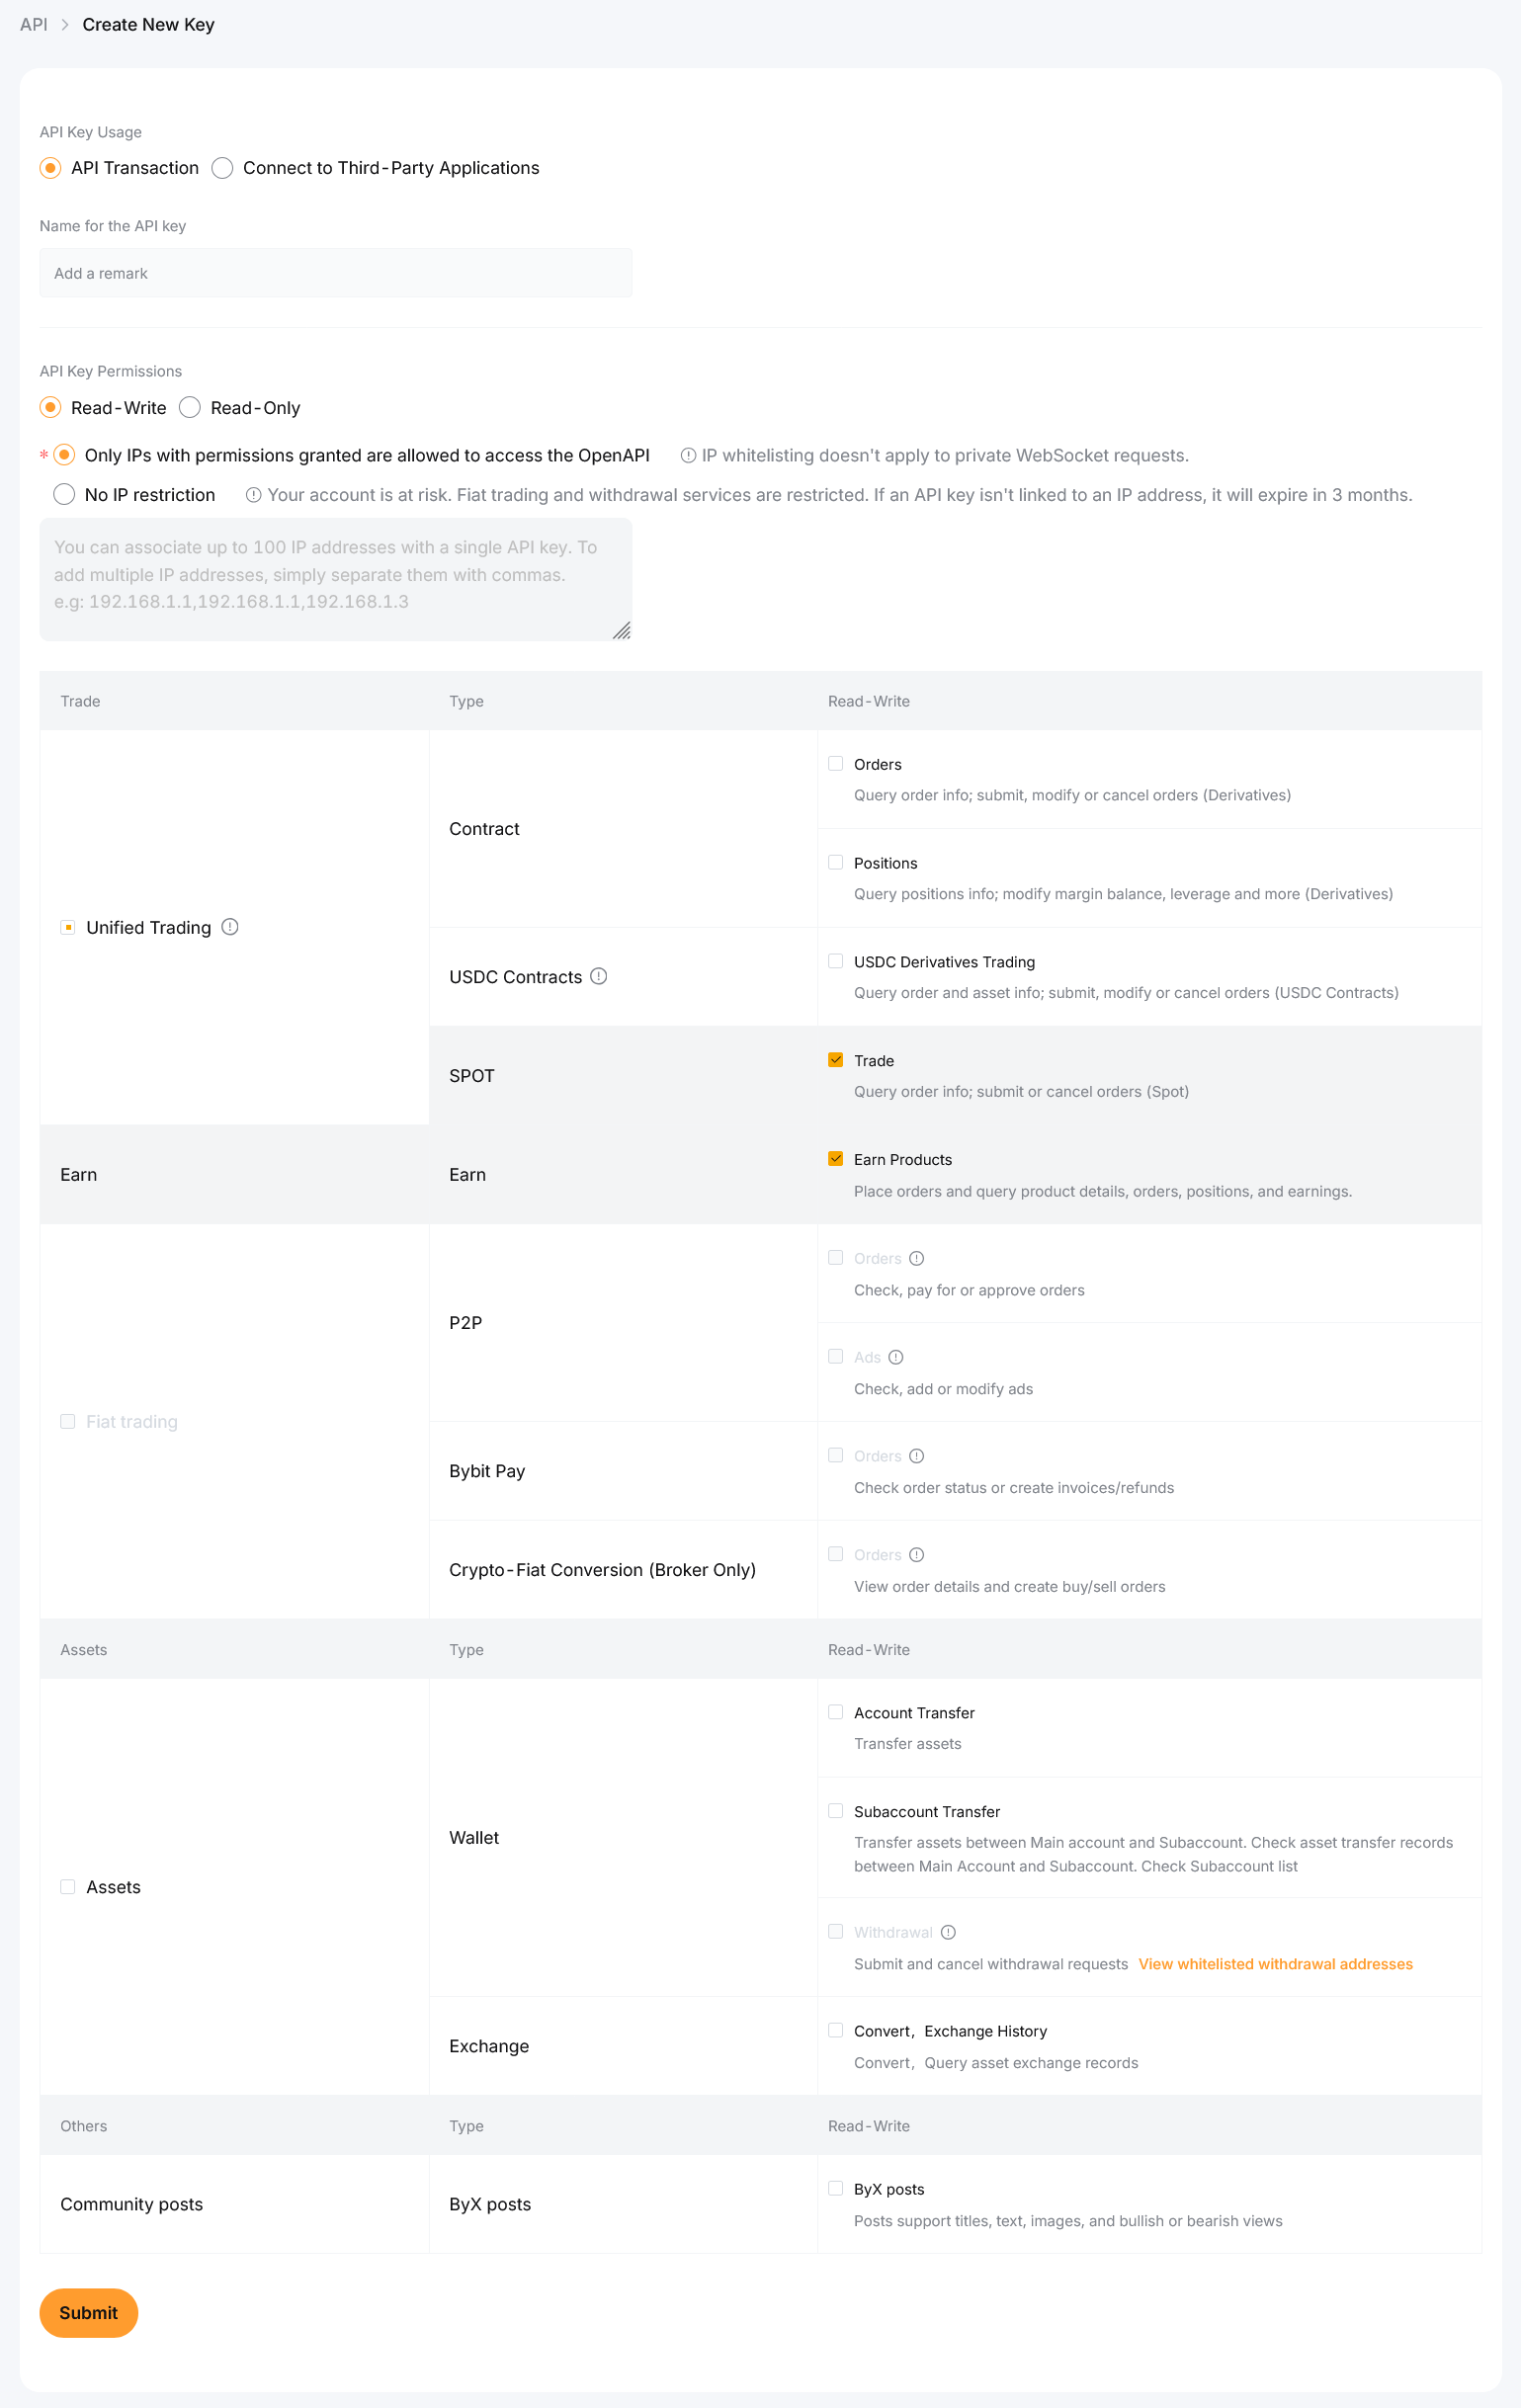
Task: Enable the Contract Orders checkbox
Action: (x=836, y=764)
